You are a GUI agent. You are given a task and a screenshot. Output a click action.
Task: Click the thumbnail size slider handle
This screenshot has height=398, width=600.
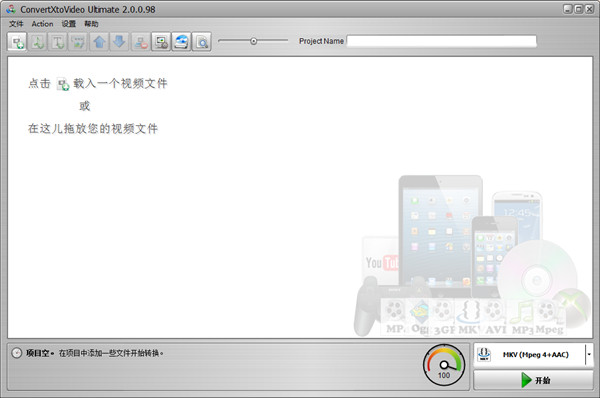coord(253,41)
